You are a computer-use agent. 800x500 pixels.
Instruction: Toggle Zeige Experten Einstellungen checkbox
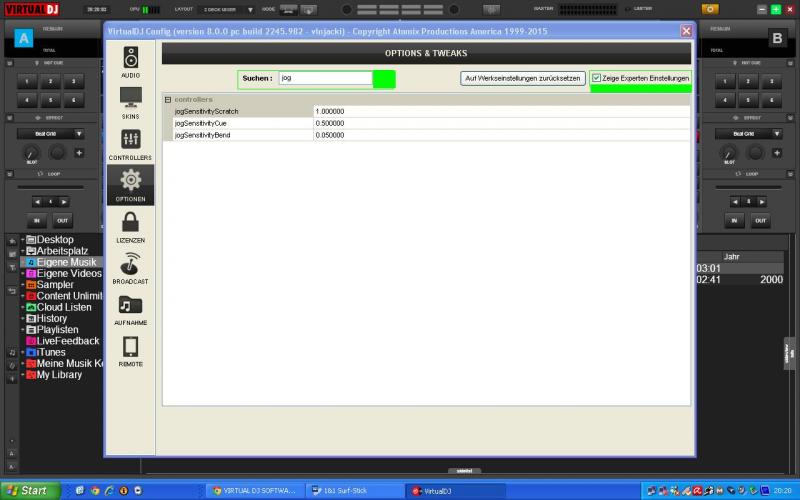pos(596,78)
